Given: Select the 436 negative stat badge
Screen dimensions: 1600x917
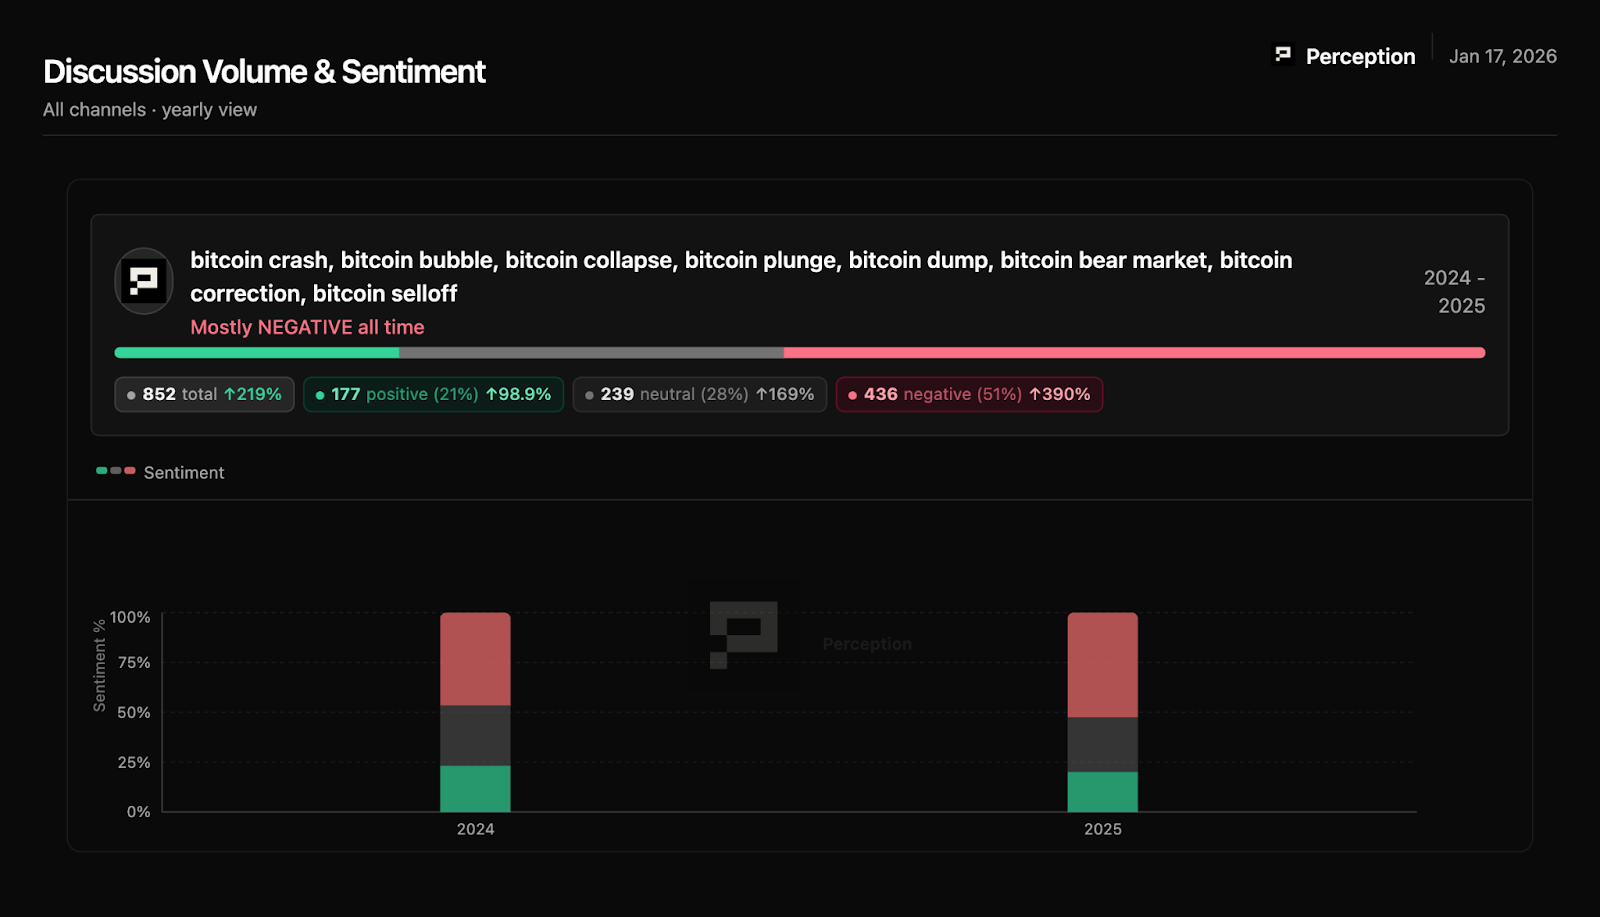Looking at the screenshot, I should (969, 394).
